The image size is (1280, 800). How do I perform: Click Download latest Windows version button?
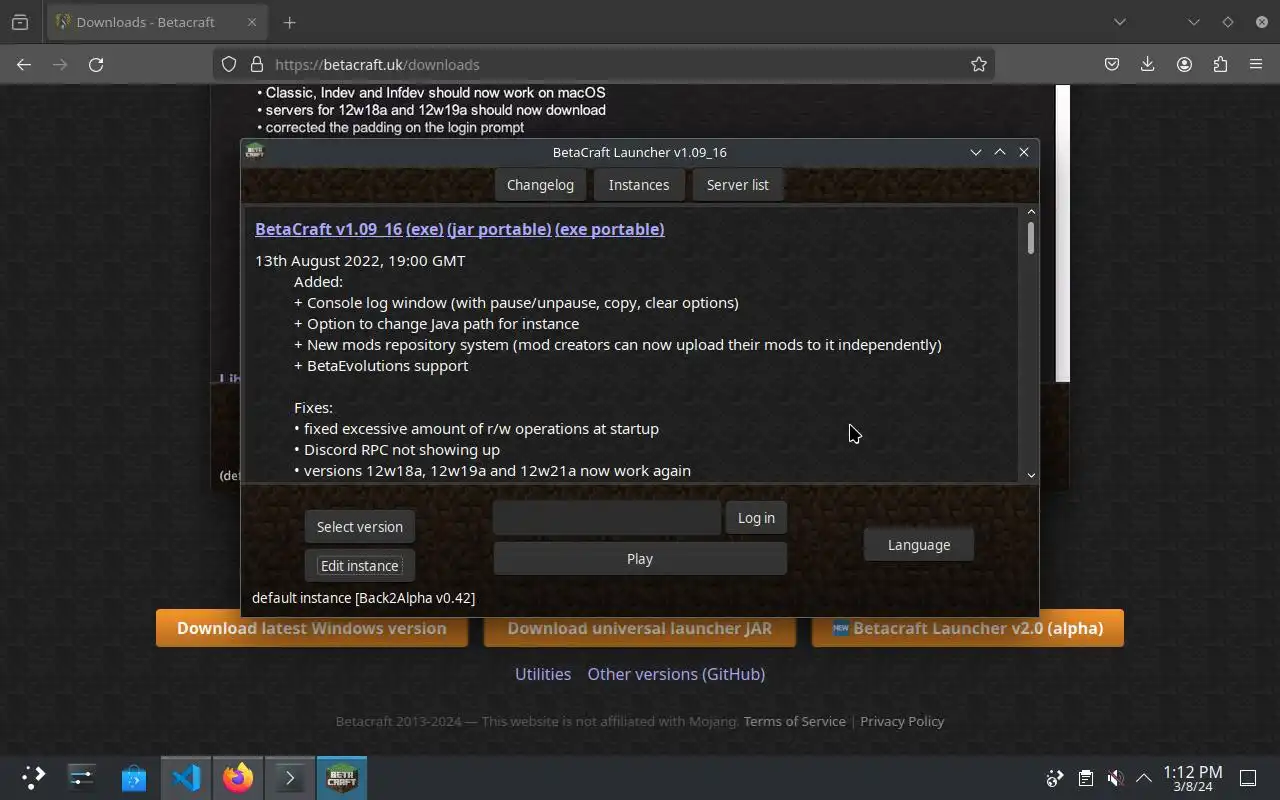pos(312,628)
